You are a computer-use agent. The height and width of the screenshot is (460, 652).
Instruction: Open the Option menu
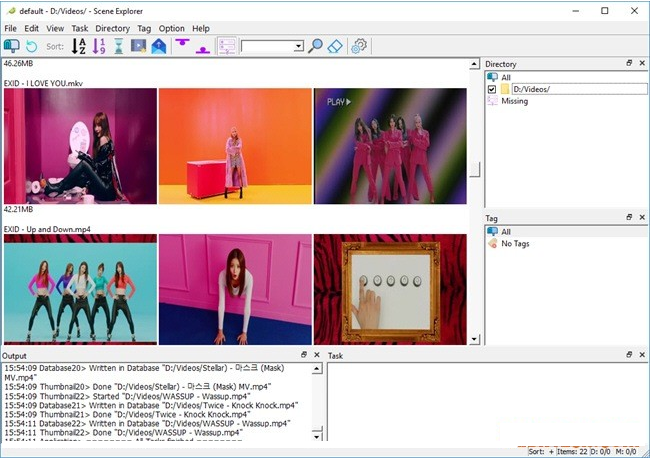171,28
